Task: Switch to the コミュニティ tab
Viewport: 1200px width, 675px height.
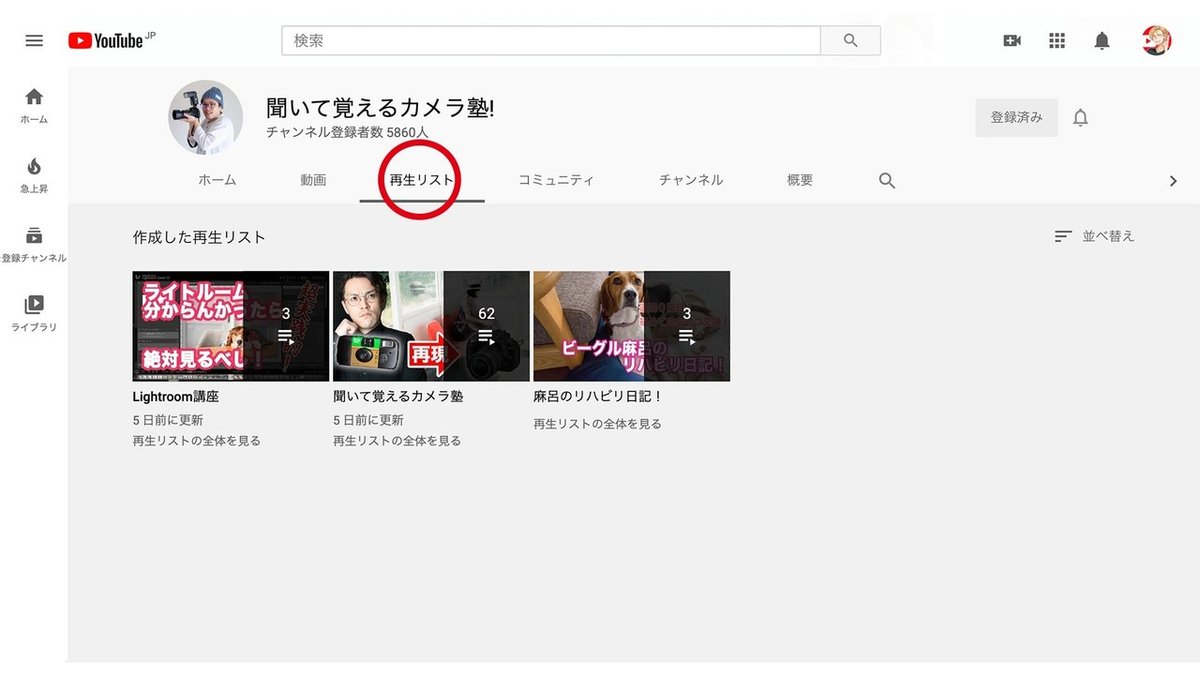Action: [556, 180]
